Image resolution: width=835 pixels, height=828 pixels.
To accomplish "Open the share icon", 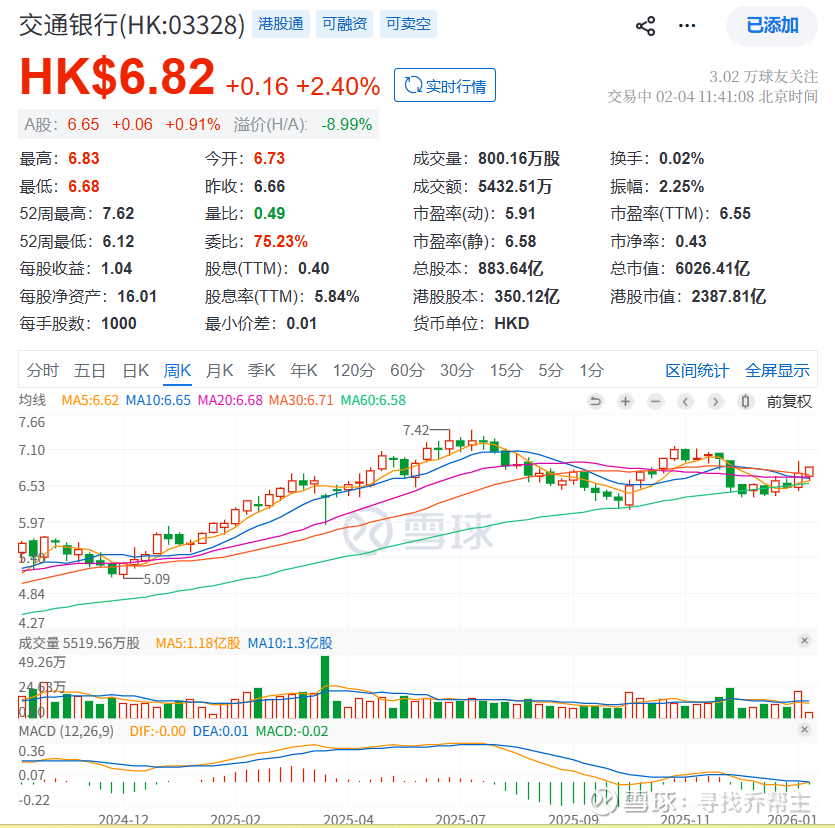I will coord(645,26).
